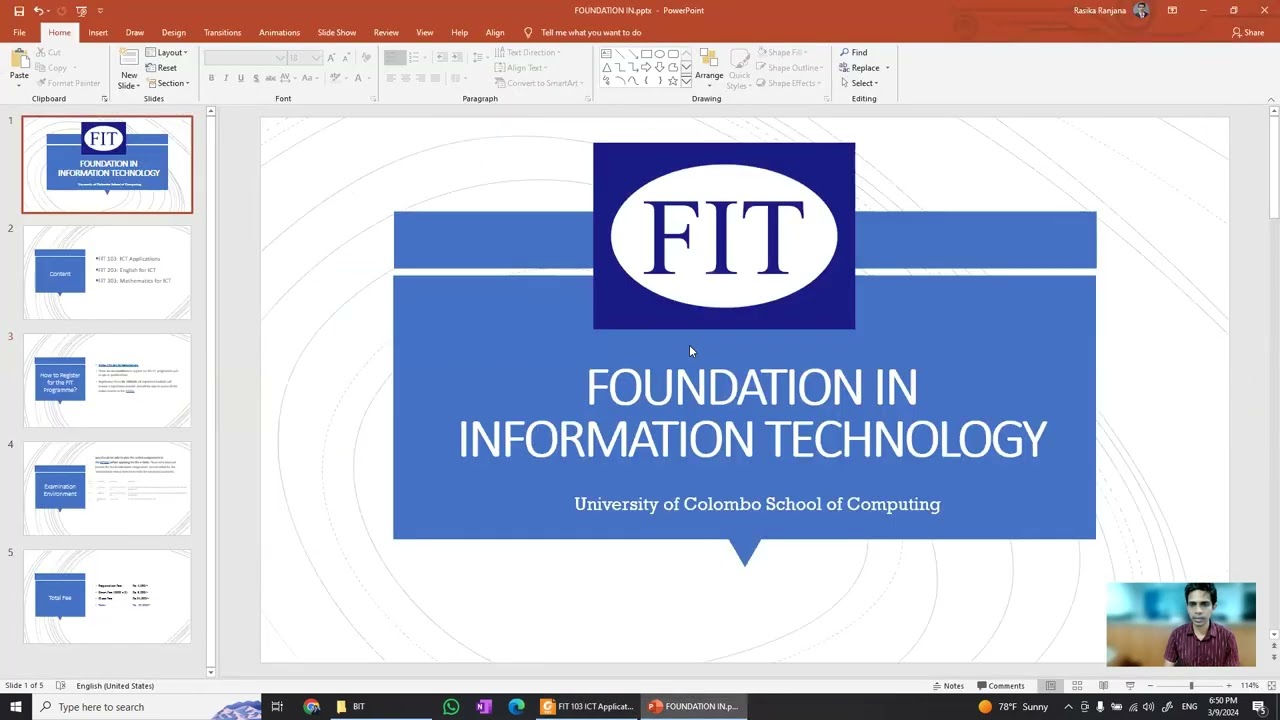
Task: Click the Windows Start button
Action: click(x=15, y=707)
